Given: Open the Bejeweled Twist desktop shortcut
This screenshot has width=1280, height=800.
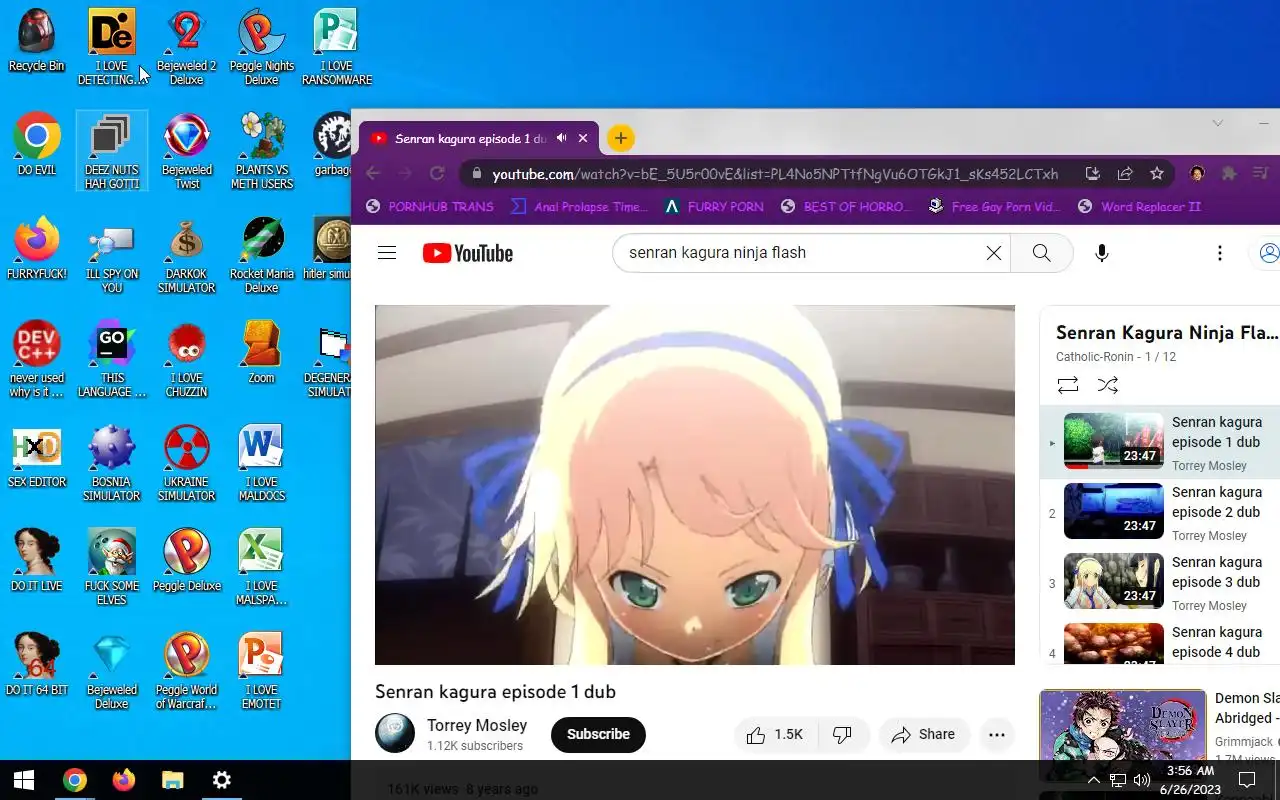Looking at the screenshot, I should click(187, 151).
